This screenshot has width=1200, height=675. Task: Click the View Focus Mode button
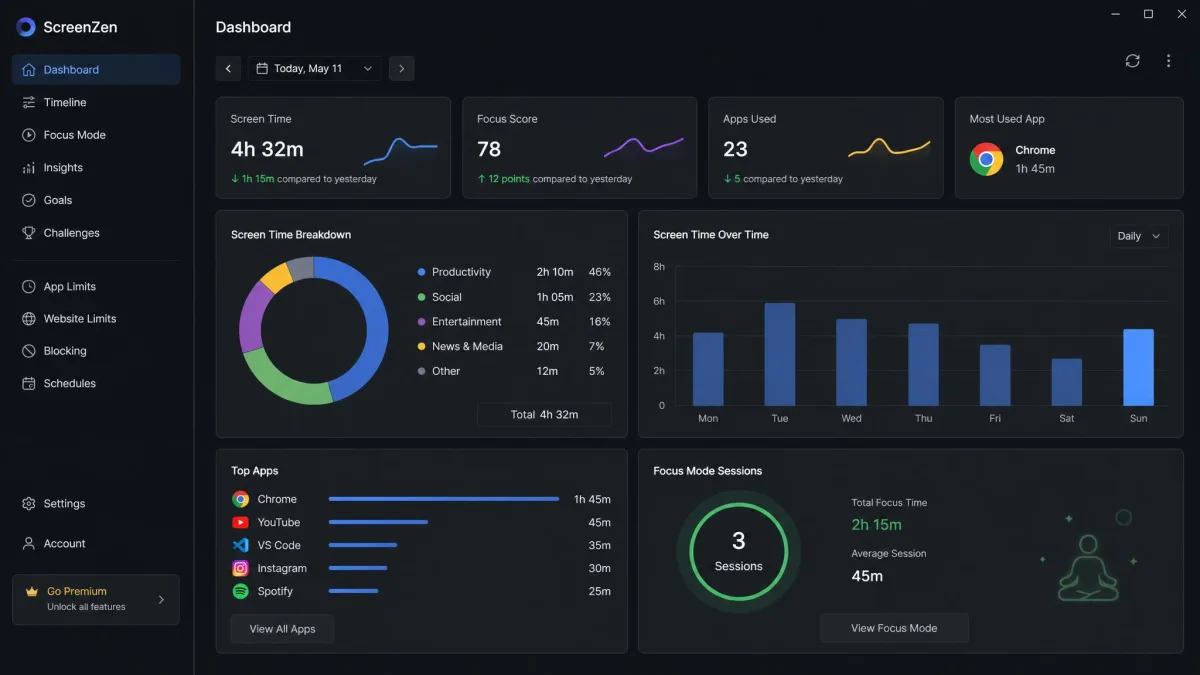pyautogui.click(x=894, y=628)
